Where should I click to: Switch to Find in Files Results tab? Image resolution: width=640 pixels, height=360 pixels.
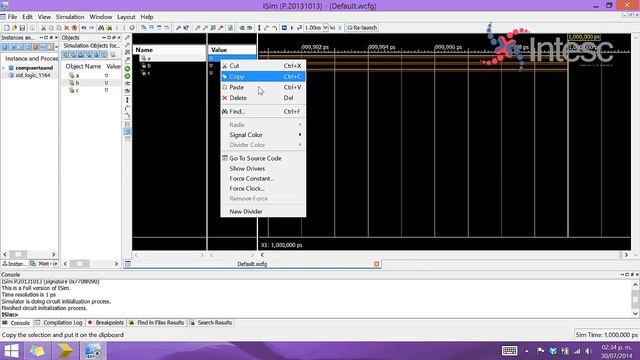(x=157, y=323)
